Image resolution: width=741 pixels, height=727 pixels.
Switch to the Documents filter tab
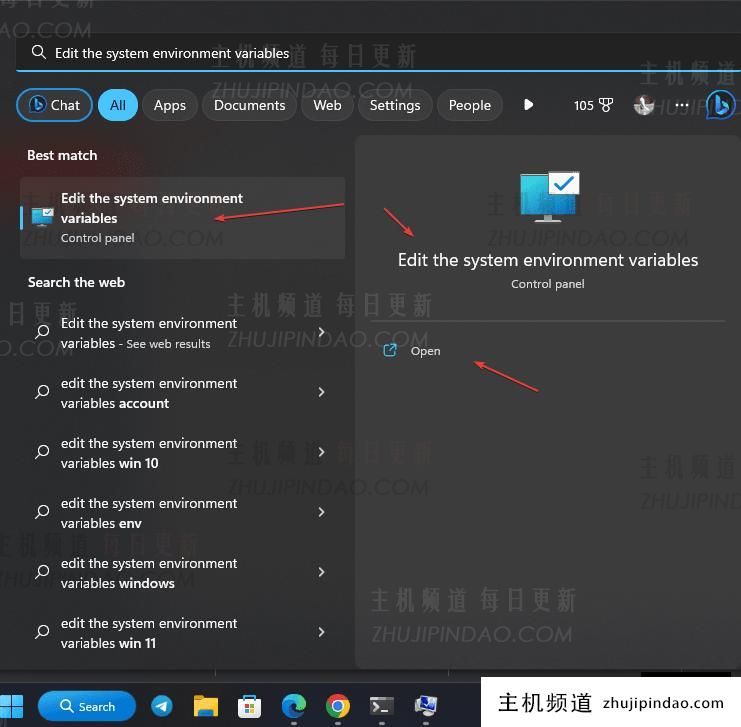pos(250,105)
